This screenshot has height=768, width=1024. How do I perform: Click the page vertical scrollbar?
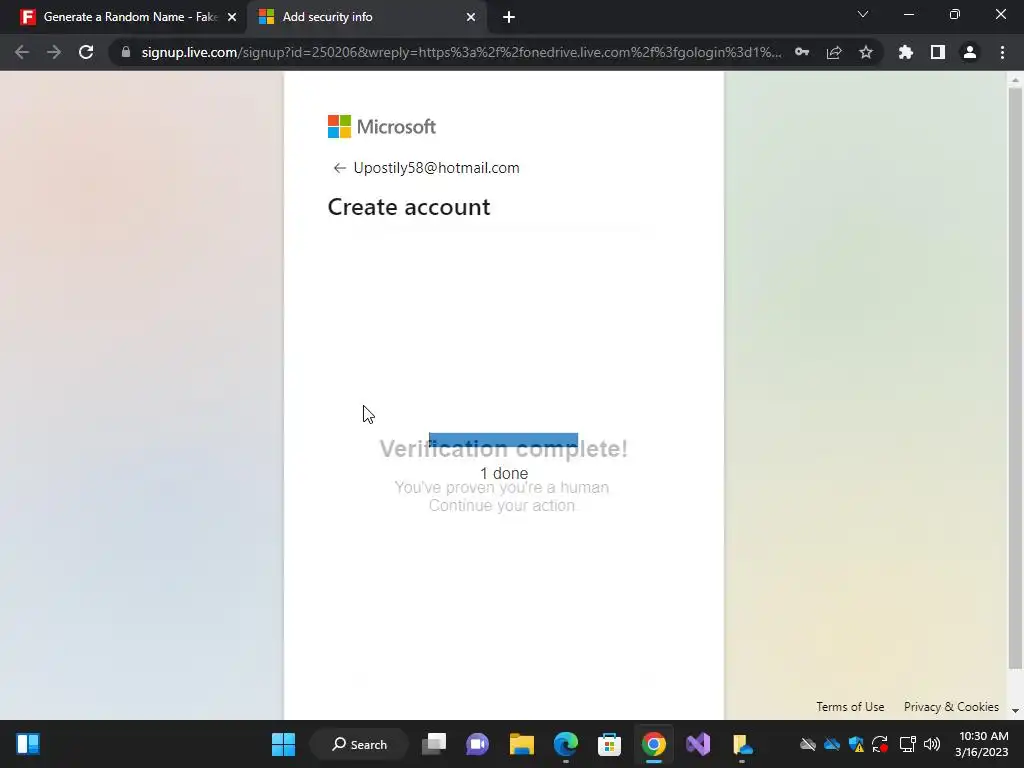tap(1015, 379)
